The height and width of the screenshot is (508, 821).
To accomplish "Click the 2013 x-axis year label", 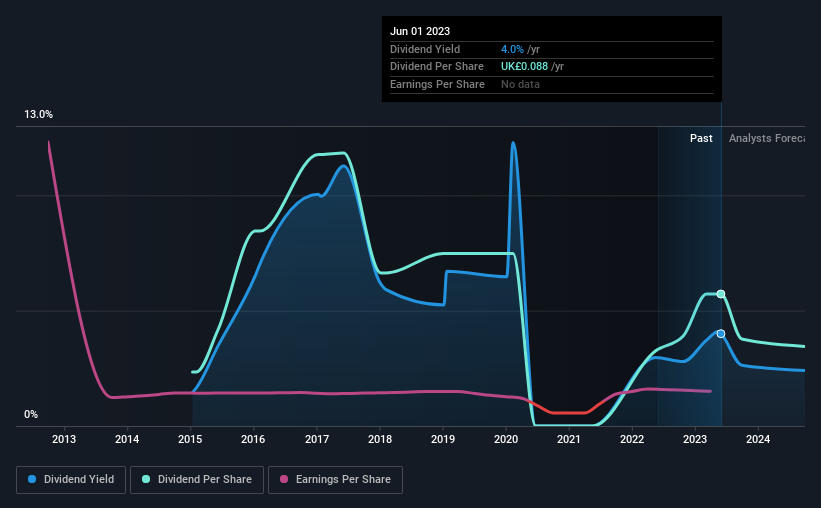I will [64, 439].
